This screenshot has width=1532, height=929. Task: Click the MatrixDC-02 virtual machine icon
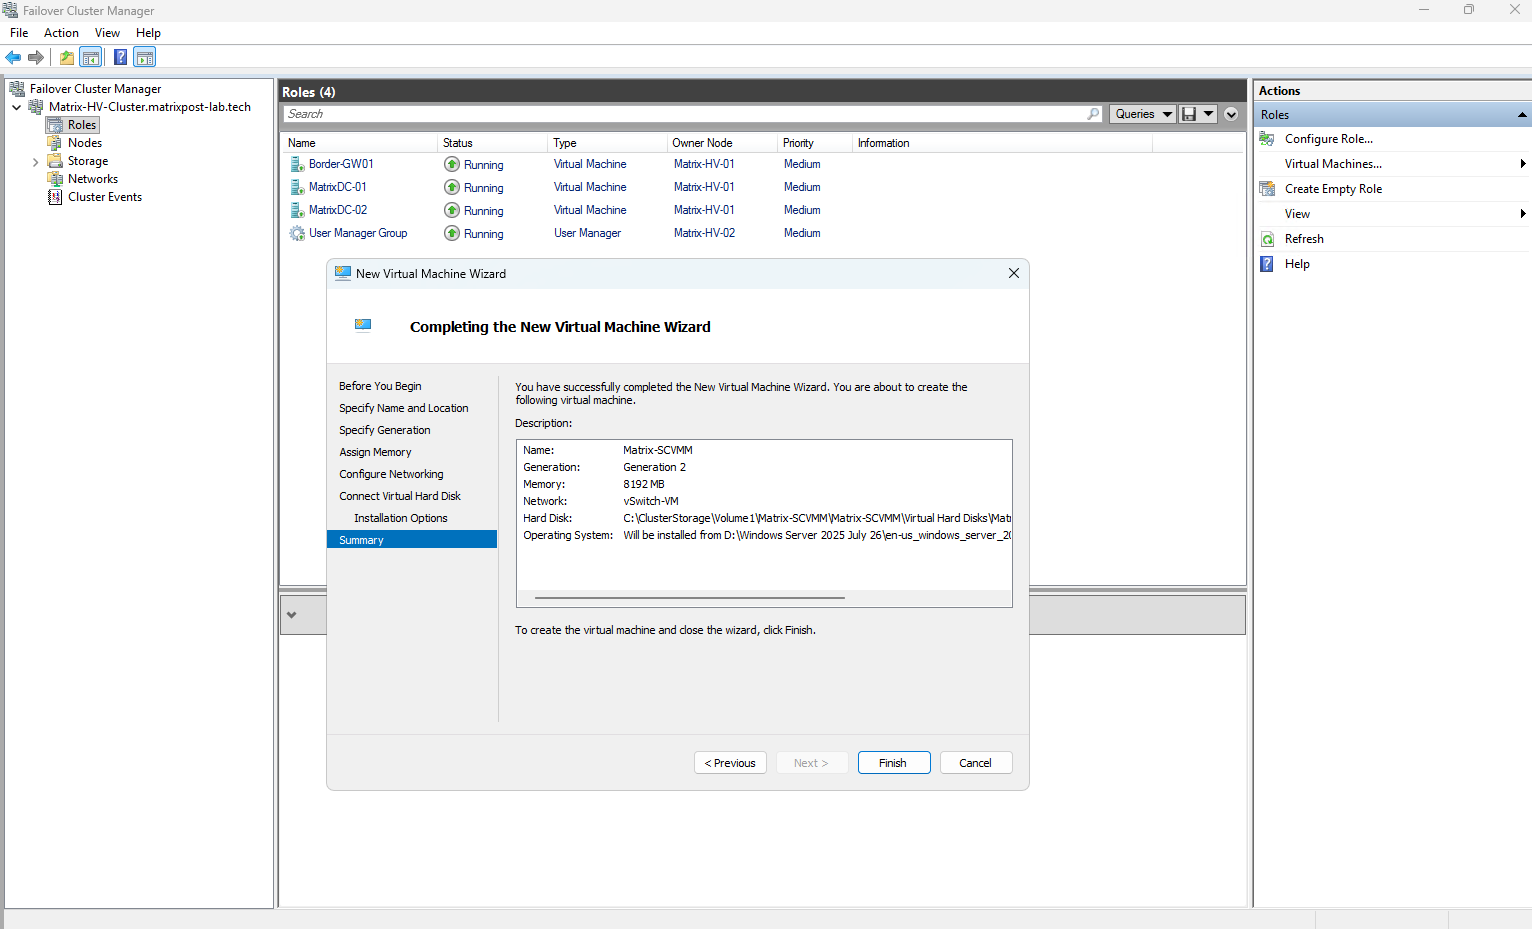pyautogui.click(x=297, y=210)
